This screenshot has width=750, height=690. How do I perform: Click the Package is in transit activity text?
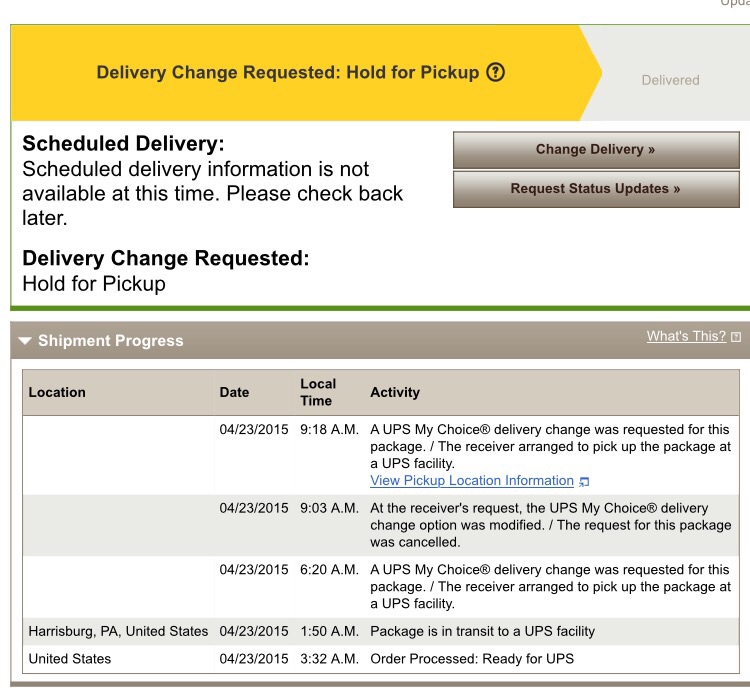[x=482, y=631]
